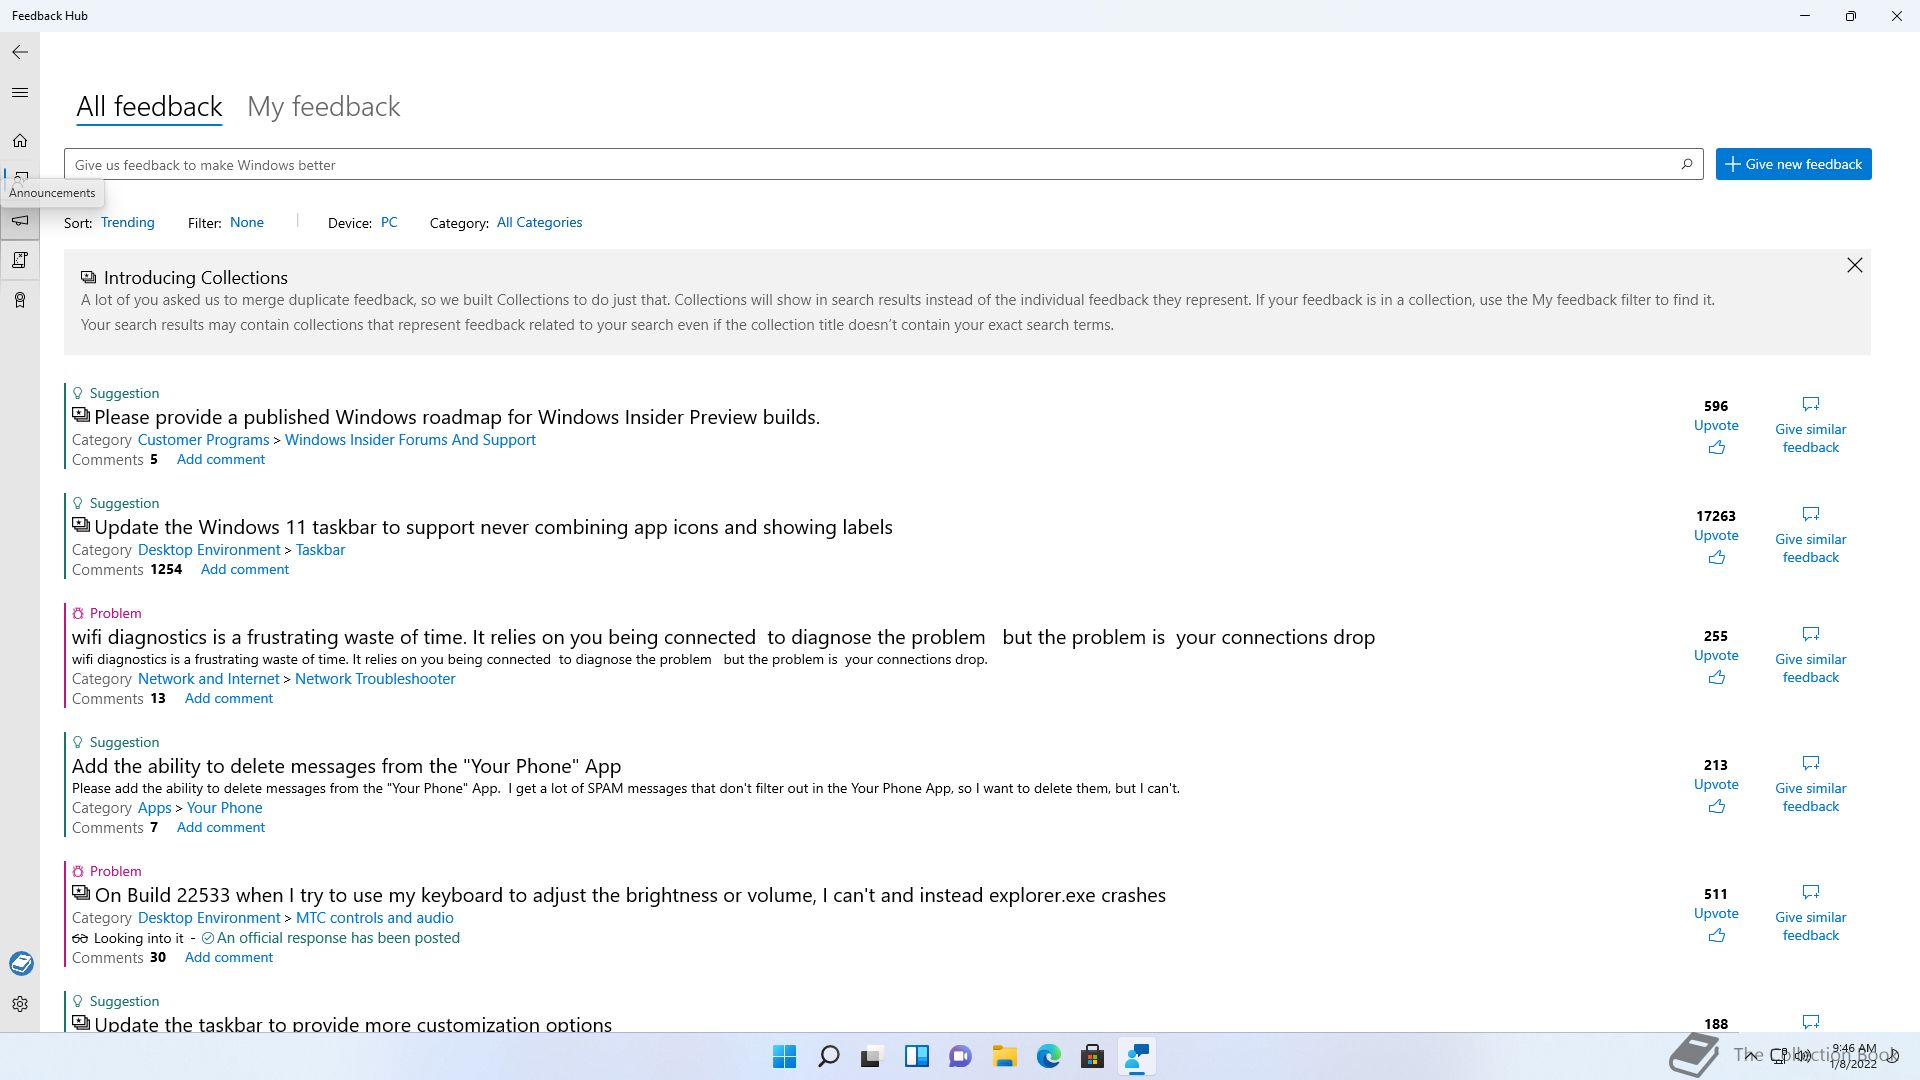Open Windows Insider Forums And Support link

tap(410, 440)
